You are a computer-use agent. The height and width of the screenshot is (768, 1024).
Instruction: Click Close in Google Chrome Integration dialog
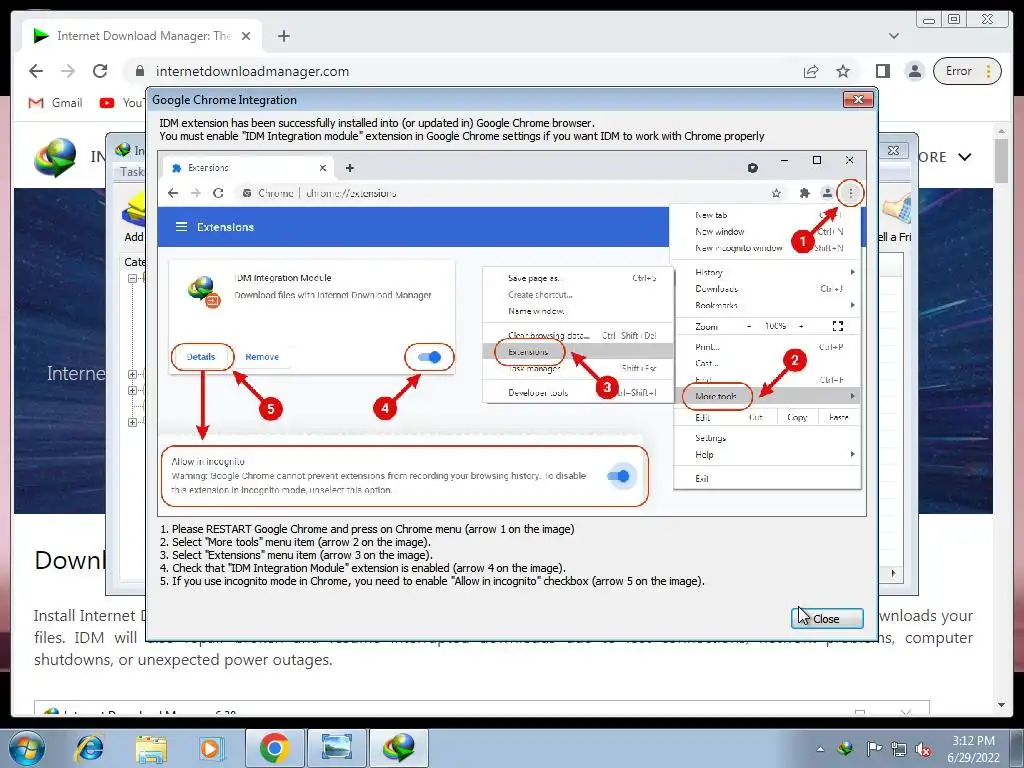pyautogui.click(x=827, y=618)
